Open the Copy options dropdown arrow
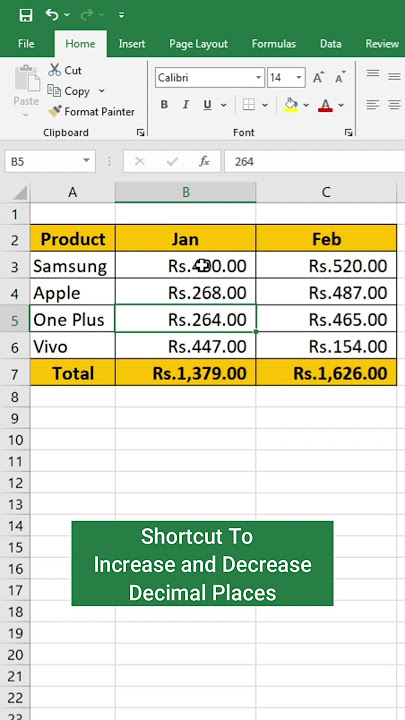This screenshot has width=405, height=720. [x=101, y=91]
